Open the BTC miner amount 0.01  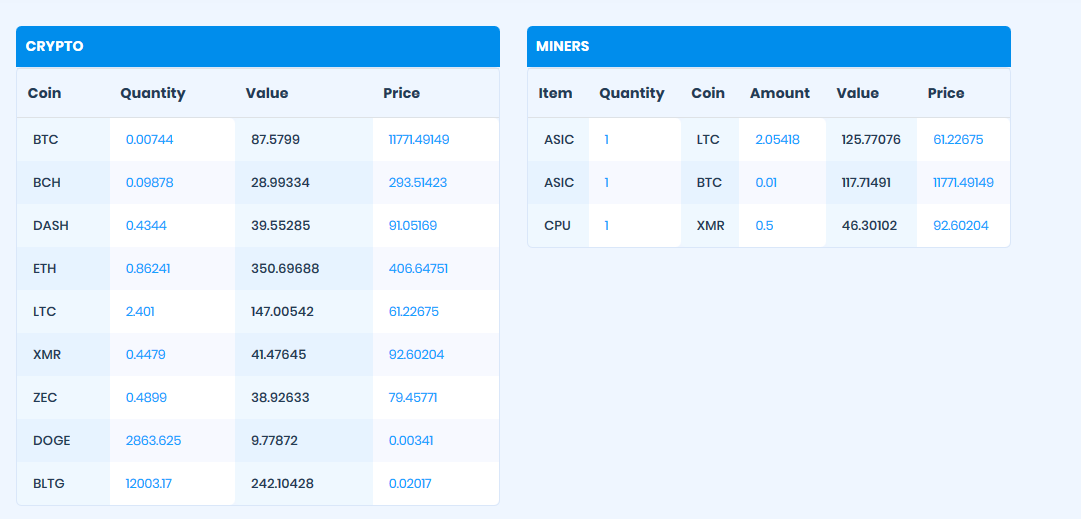tap(764, 183)
